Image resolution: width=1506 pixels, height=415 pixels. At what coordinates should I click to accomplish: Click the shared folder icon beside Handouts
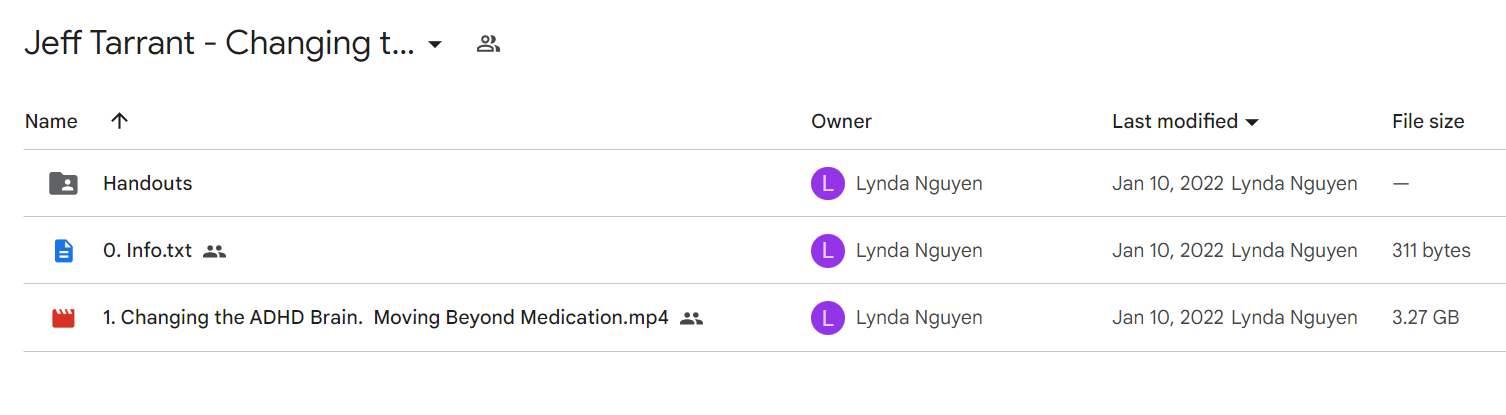click(63, 184)
